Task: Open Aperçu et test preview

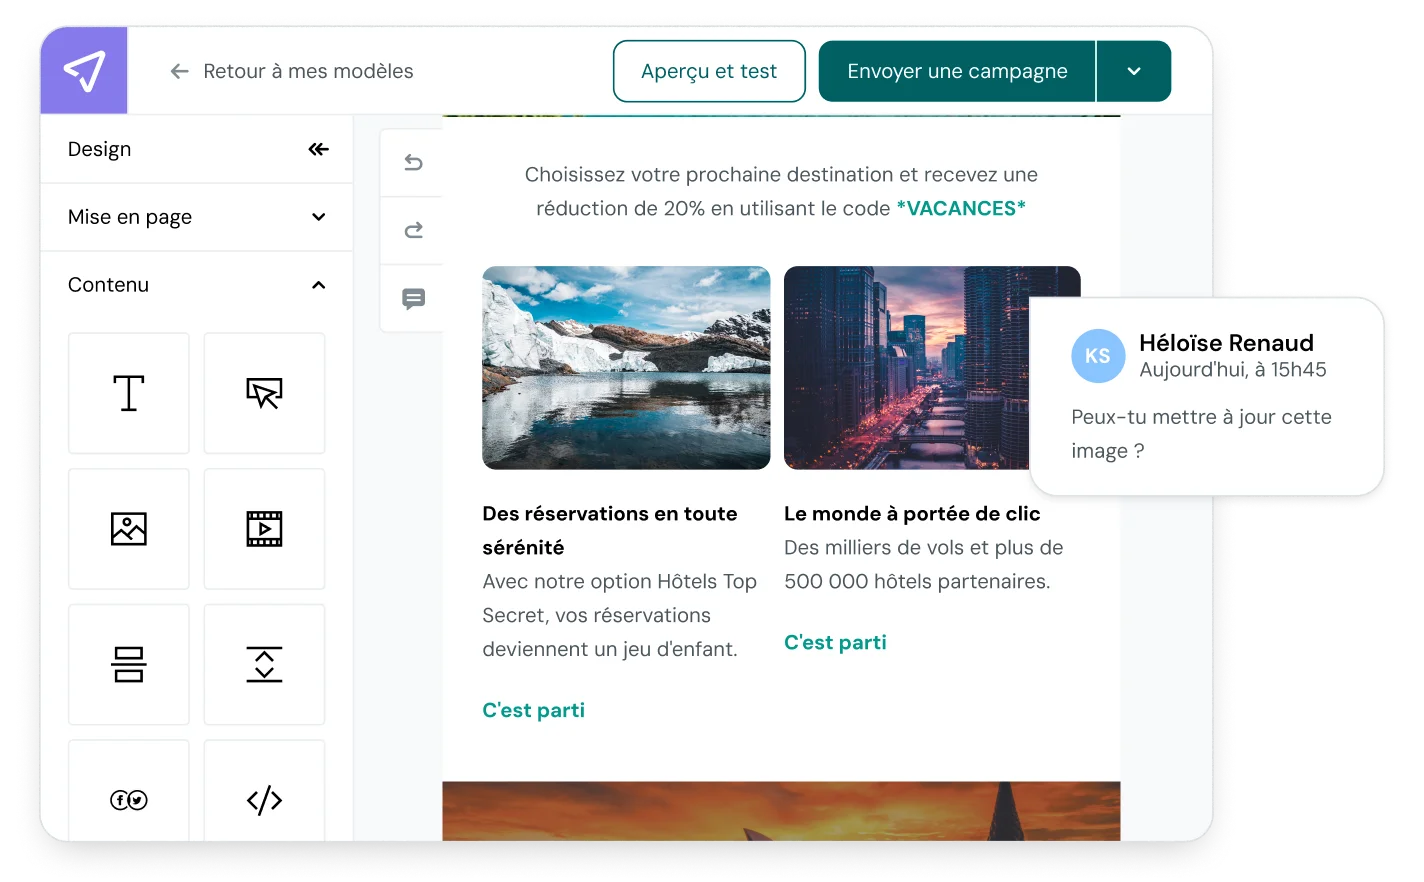Action: click(709, 71)
